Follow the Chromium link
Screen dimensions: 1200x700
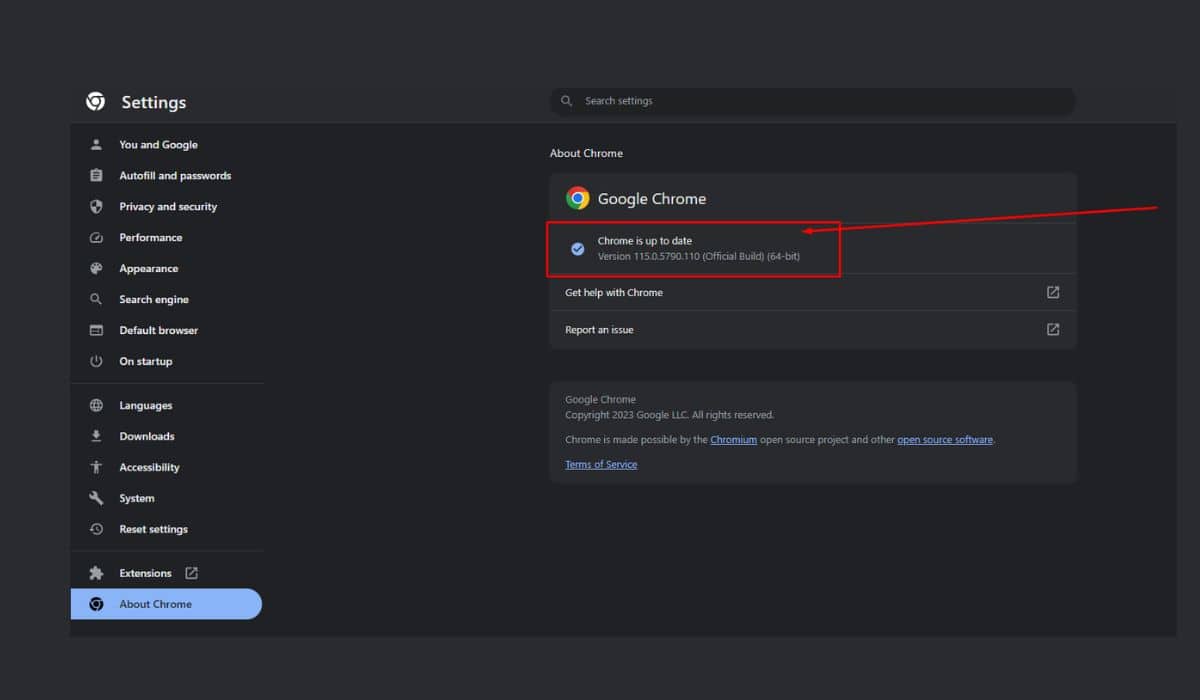(733, 440)
